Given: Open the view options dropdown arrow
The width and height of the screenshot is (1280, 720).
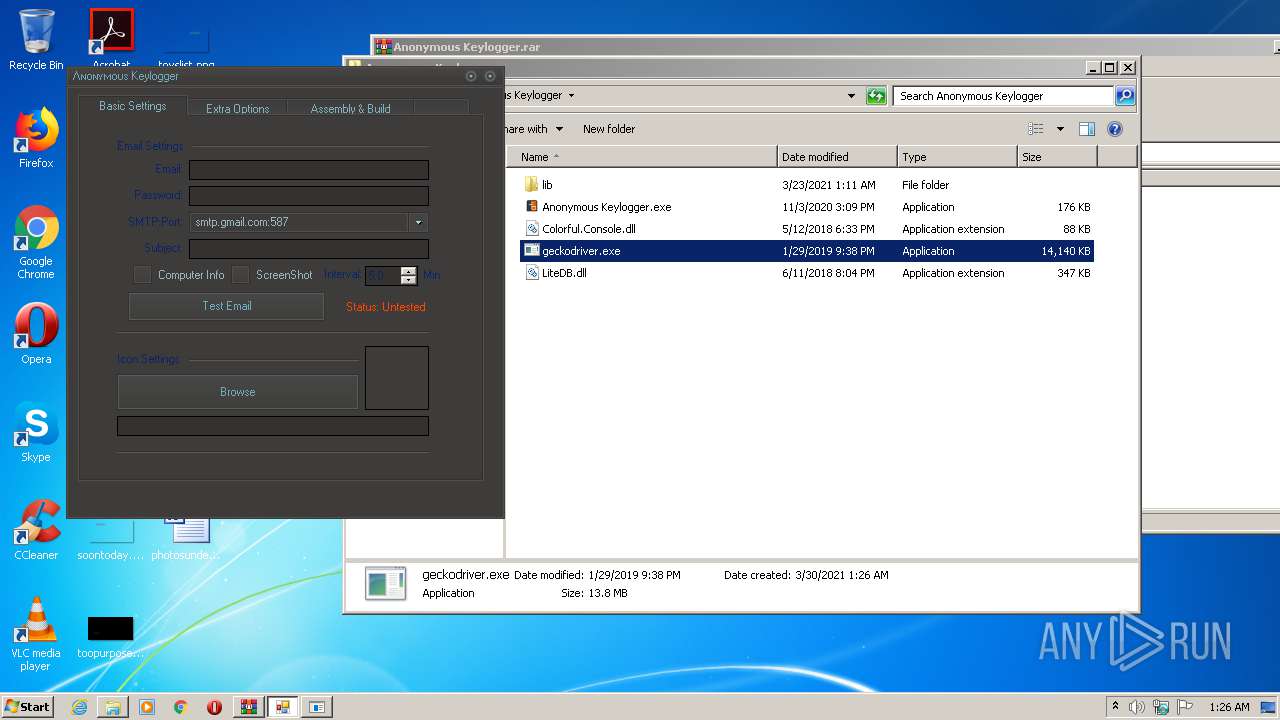Looking at the screenshot, I should pyautogui.click(x=1060, y=129).
